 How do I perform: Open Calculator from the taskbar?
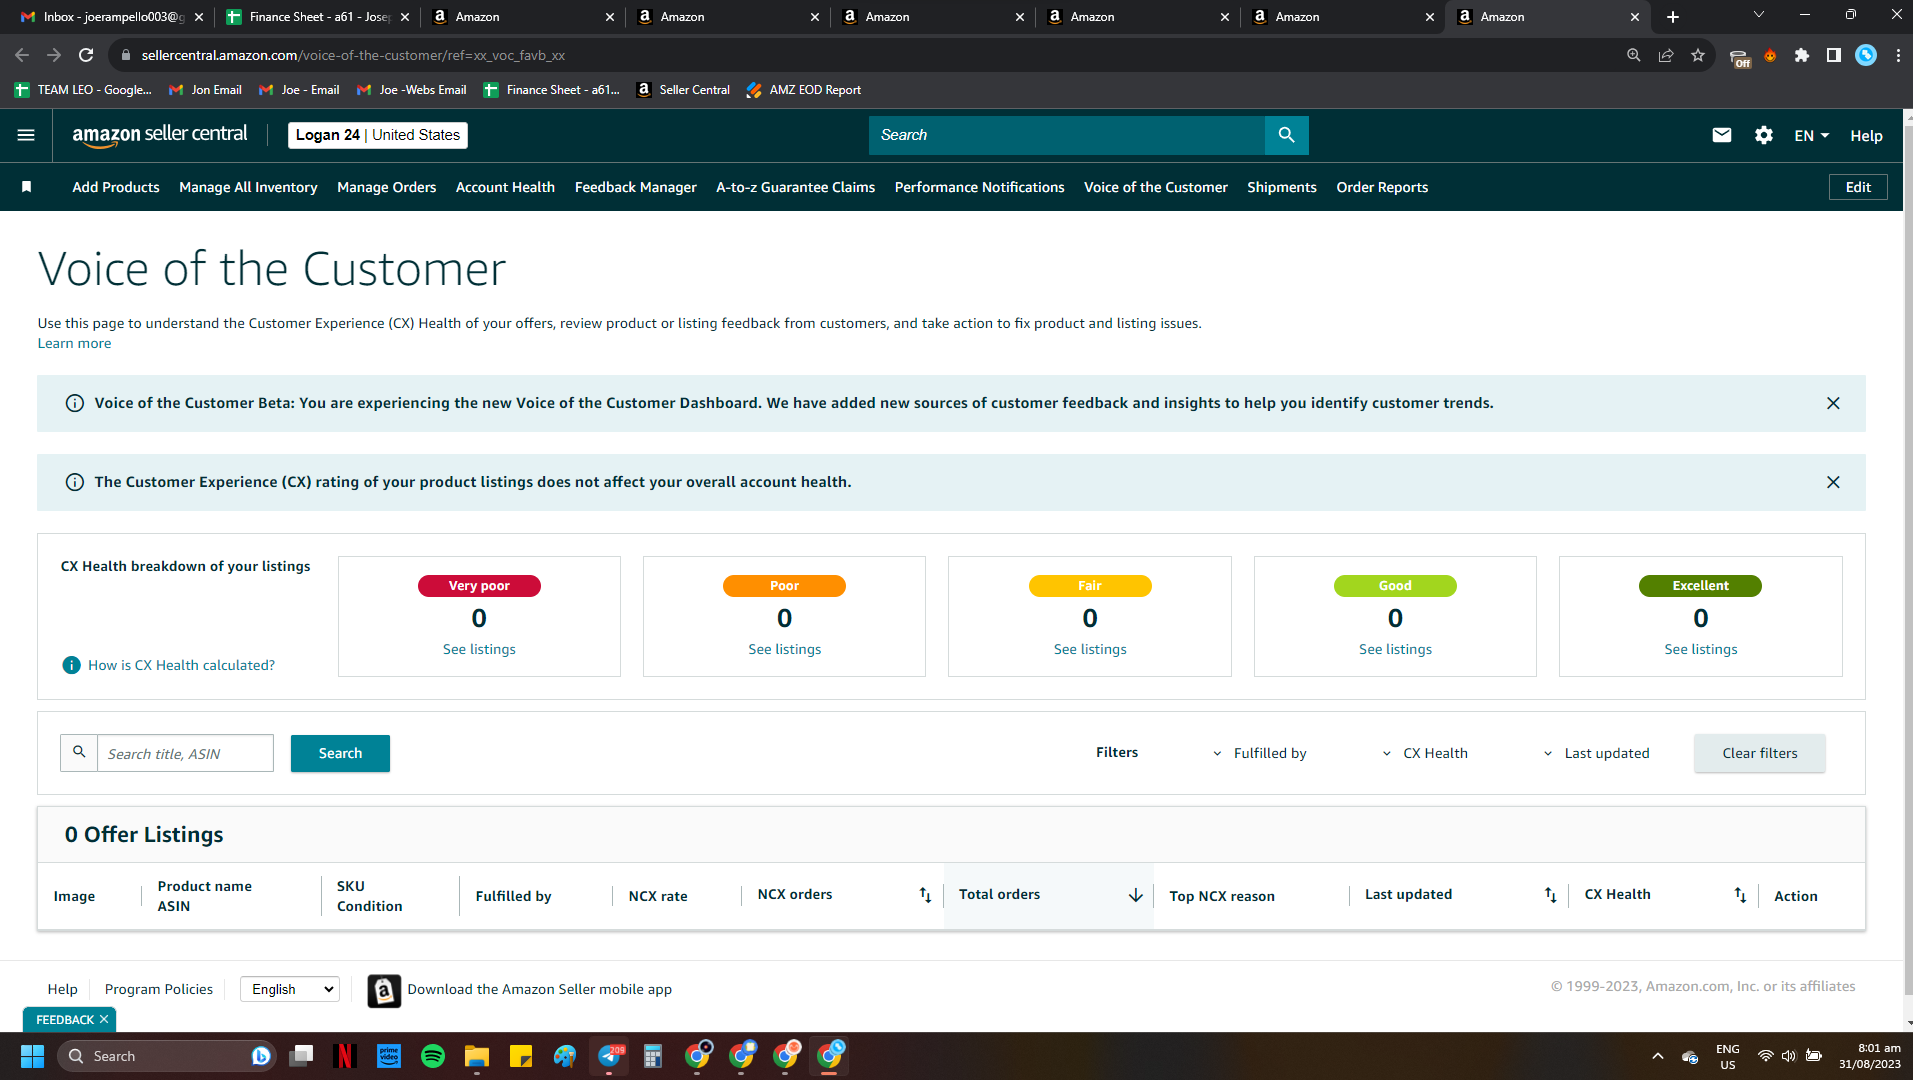coord(653,1056)
